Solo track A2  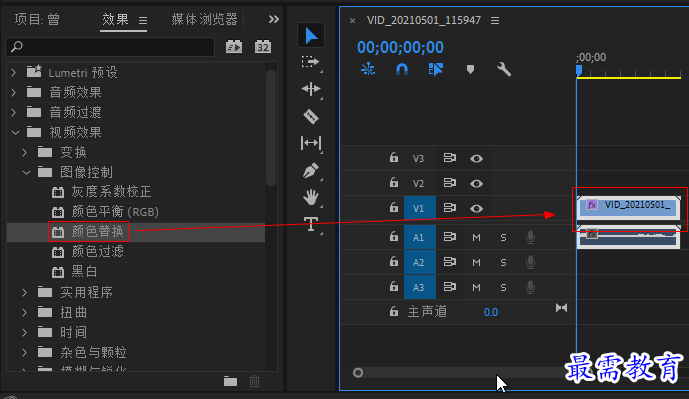504,263
